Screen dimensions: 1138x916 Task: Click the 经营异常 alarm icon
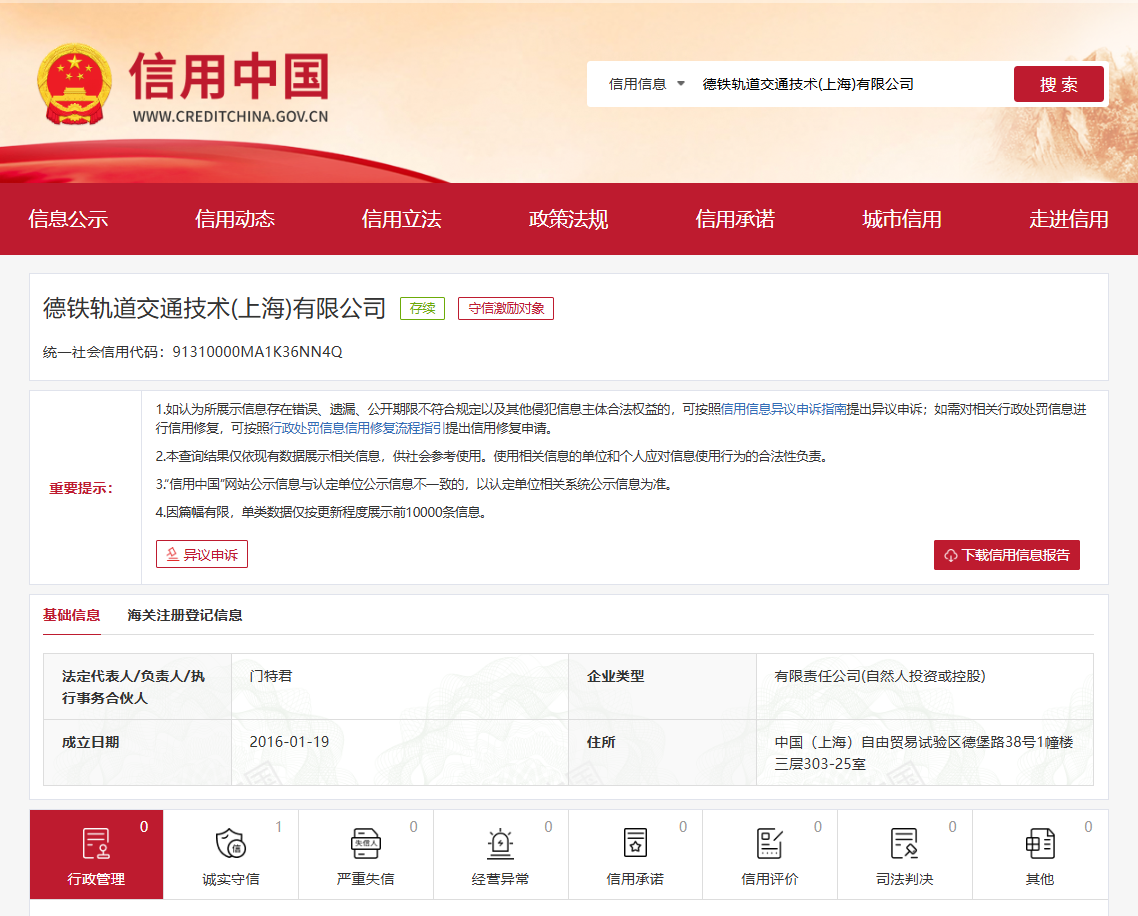click(x=500, y=844)
